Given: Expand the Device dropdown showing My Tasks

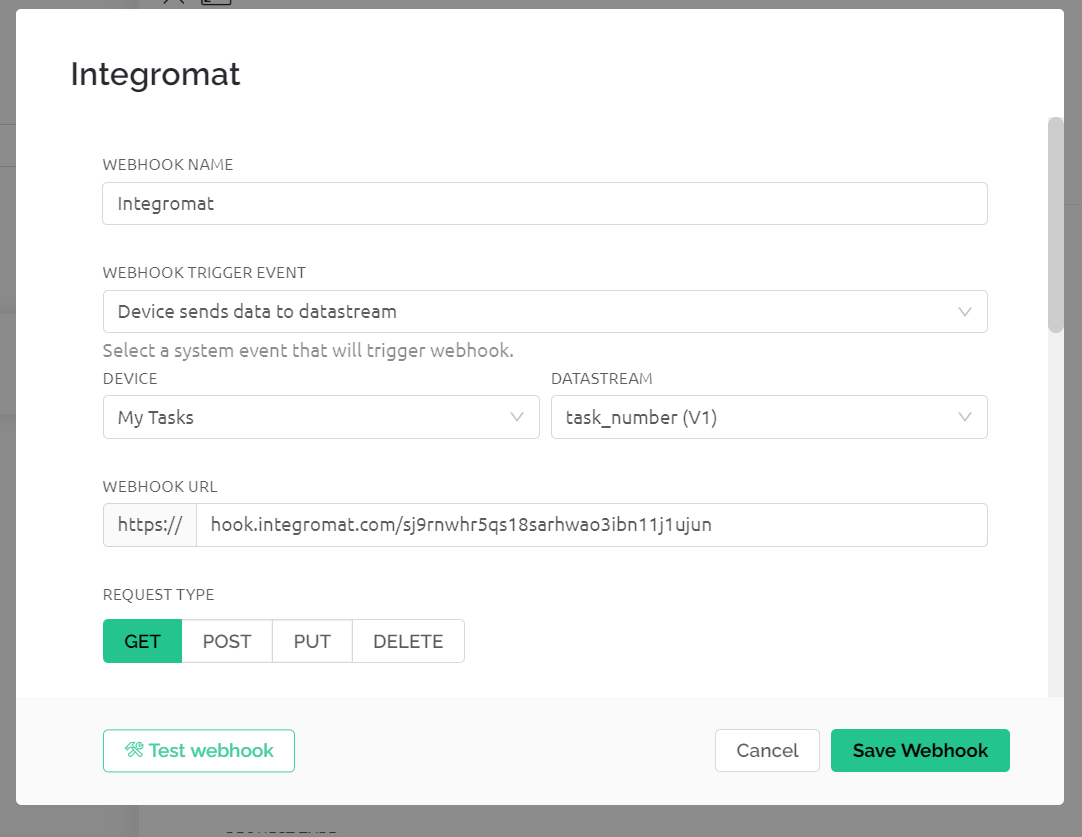Looking at the screenshot, I should click(321, 417).
